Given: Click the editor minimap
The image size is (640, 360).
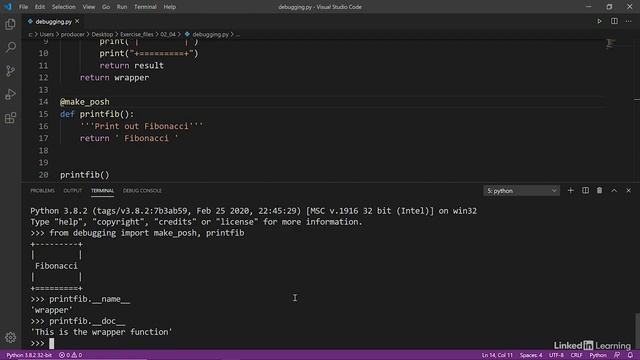Looking at the screenshot, I should click(x=611, y=43).
